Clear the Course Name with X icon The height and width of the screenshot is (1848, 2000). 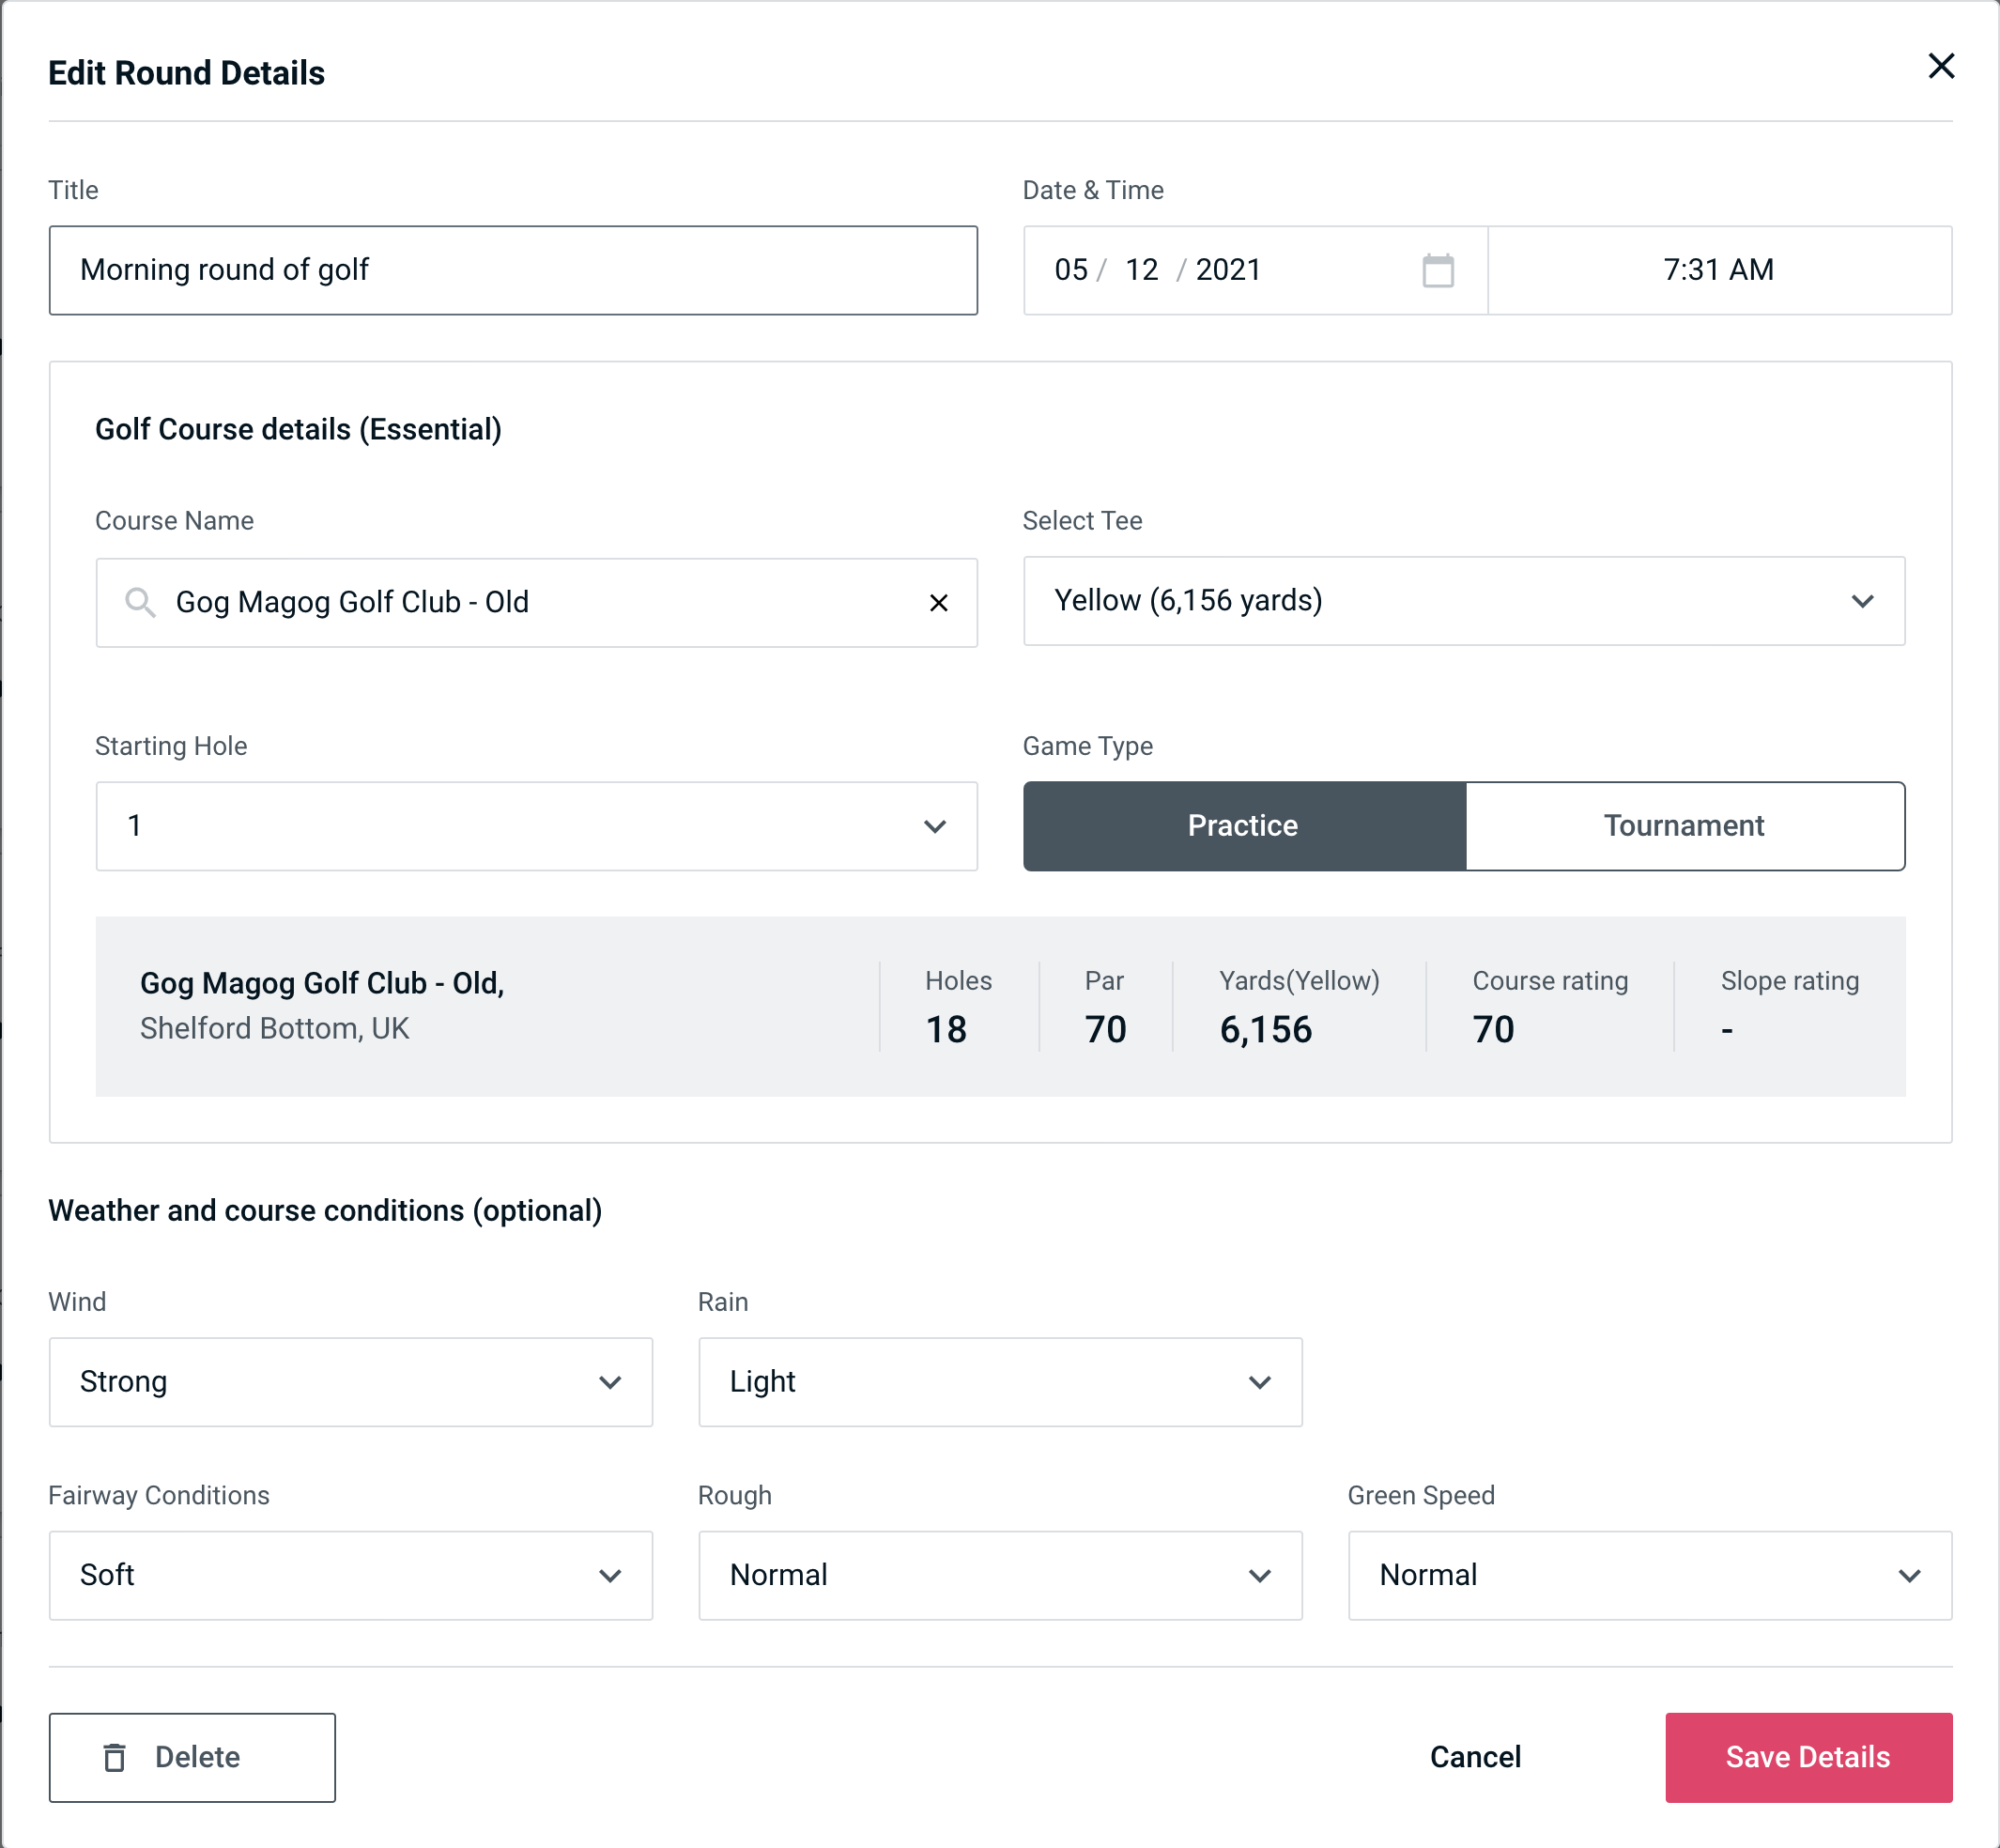(939, 601)
